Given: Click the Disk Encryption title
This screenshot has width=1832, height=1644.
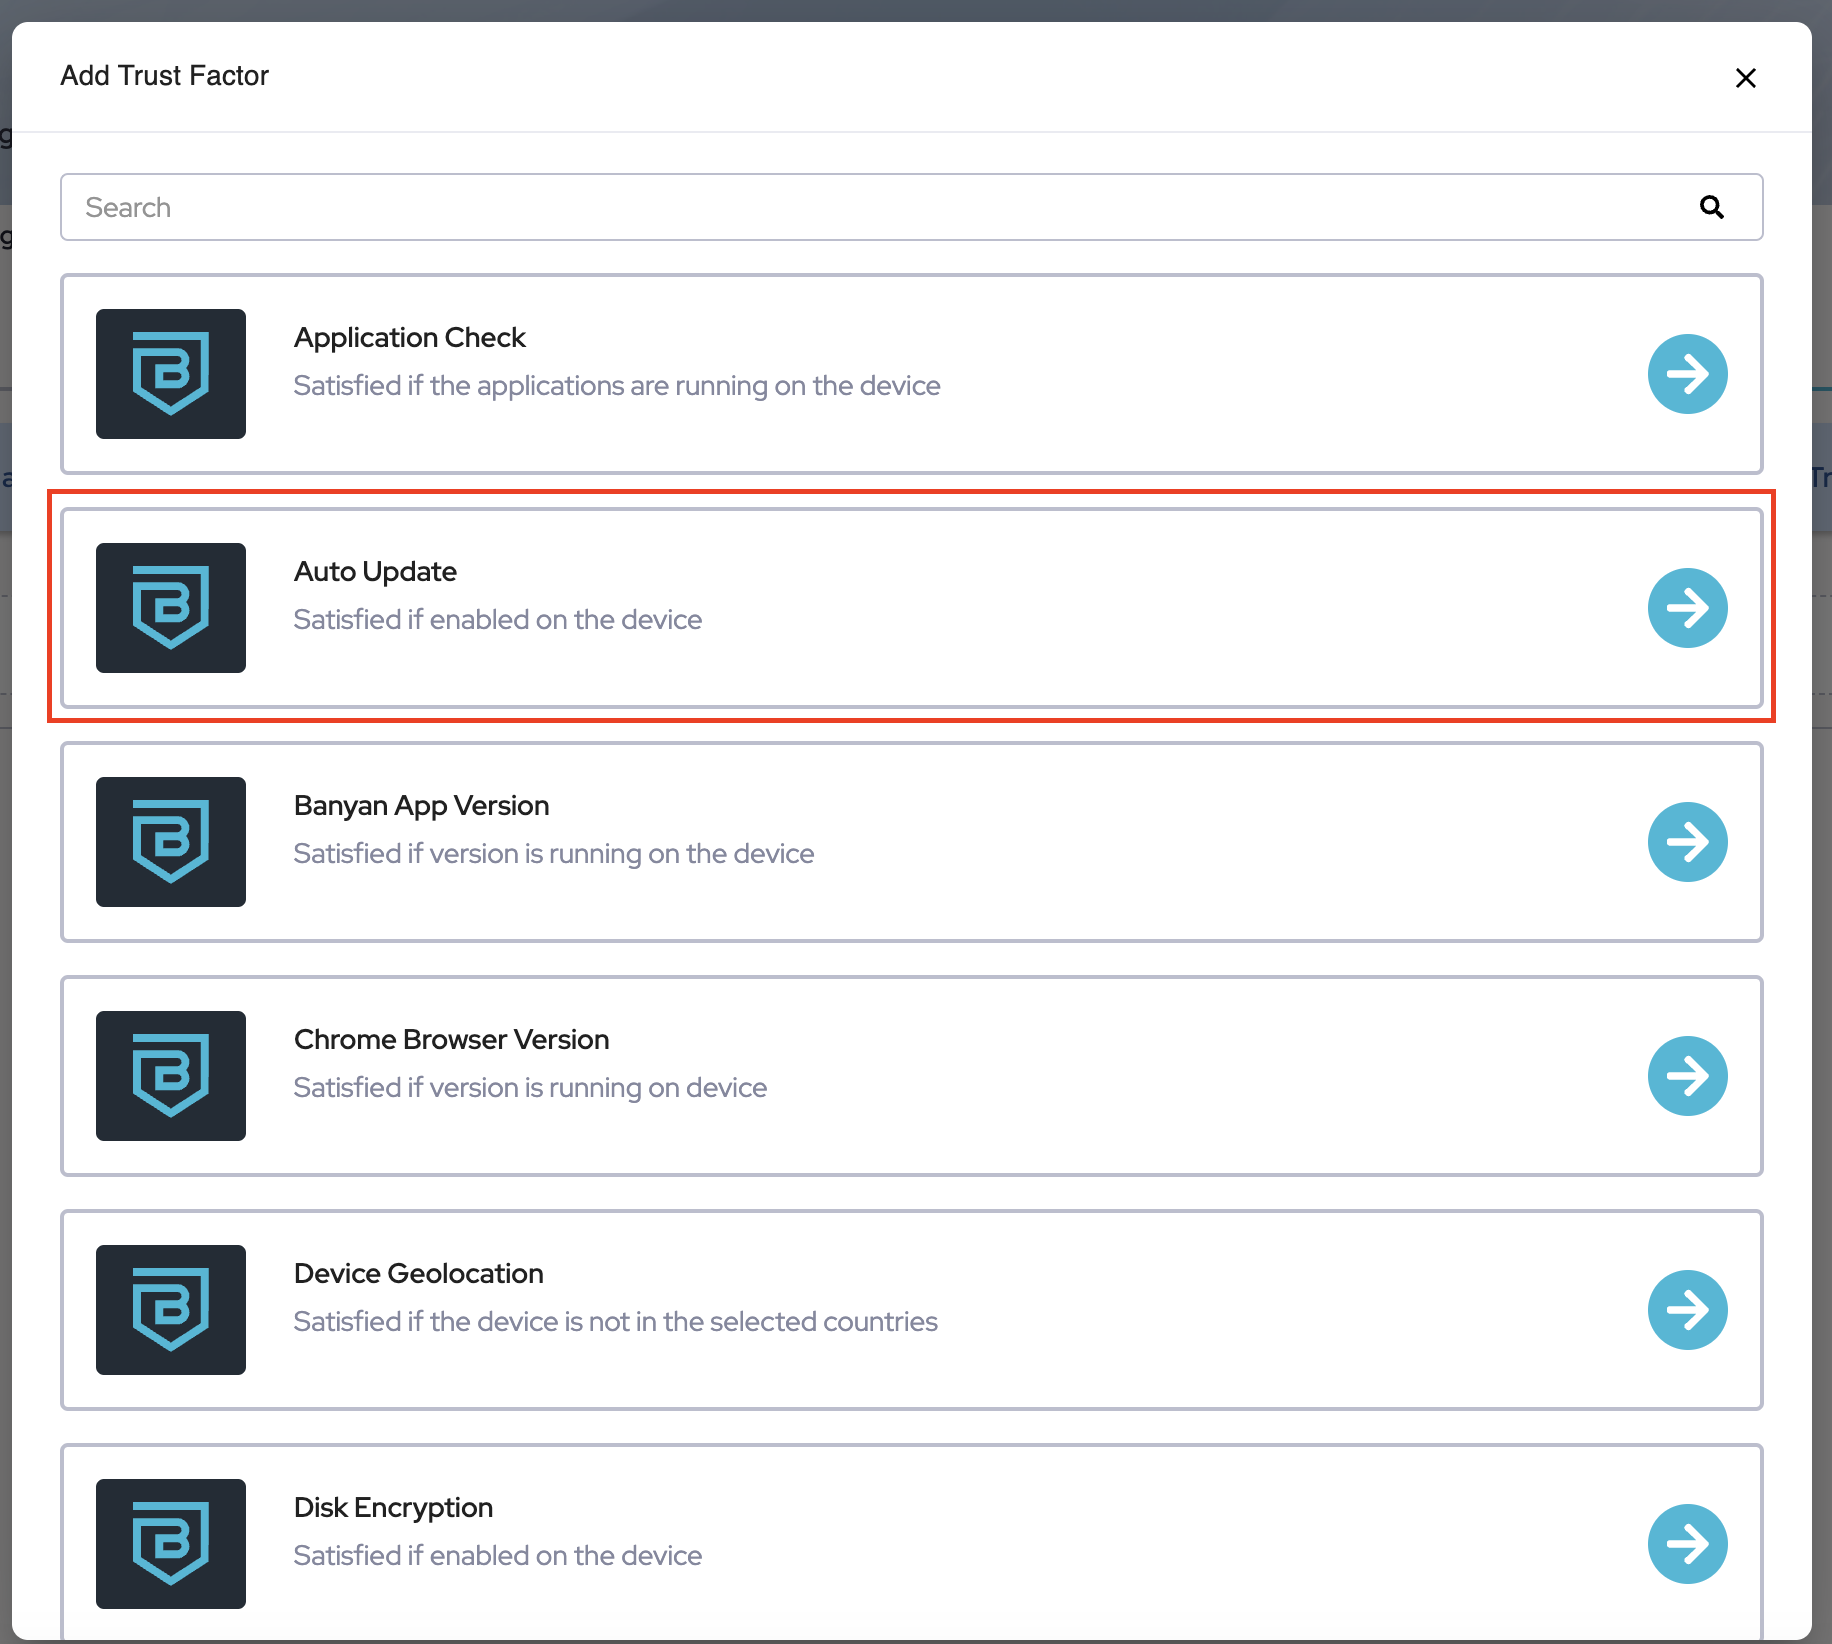Looking at the screenshot, I should (x=393, y=1508).
